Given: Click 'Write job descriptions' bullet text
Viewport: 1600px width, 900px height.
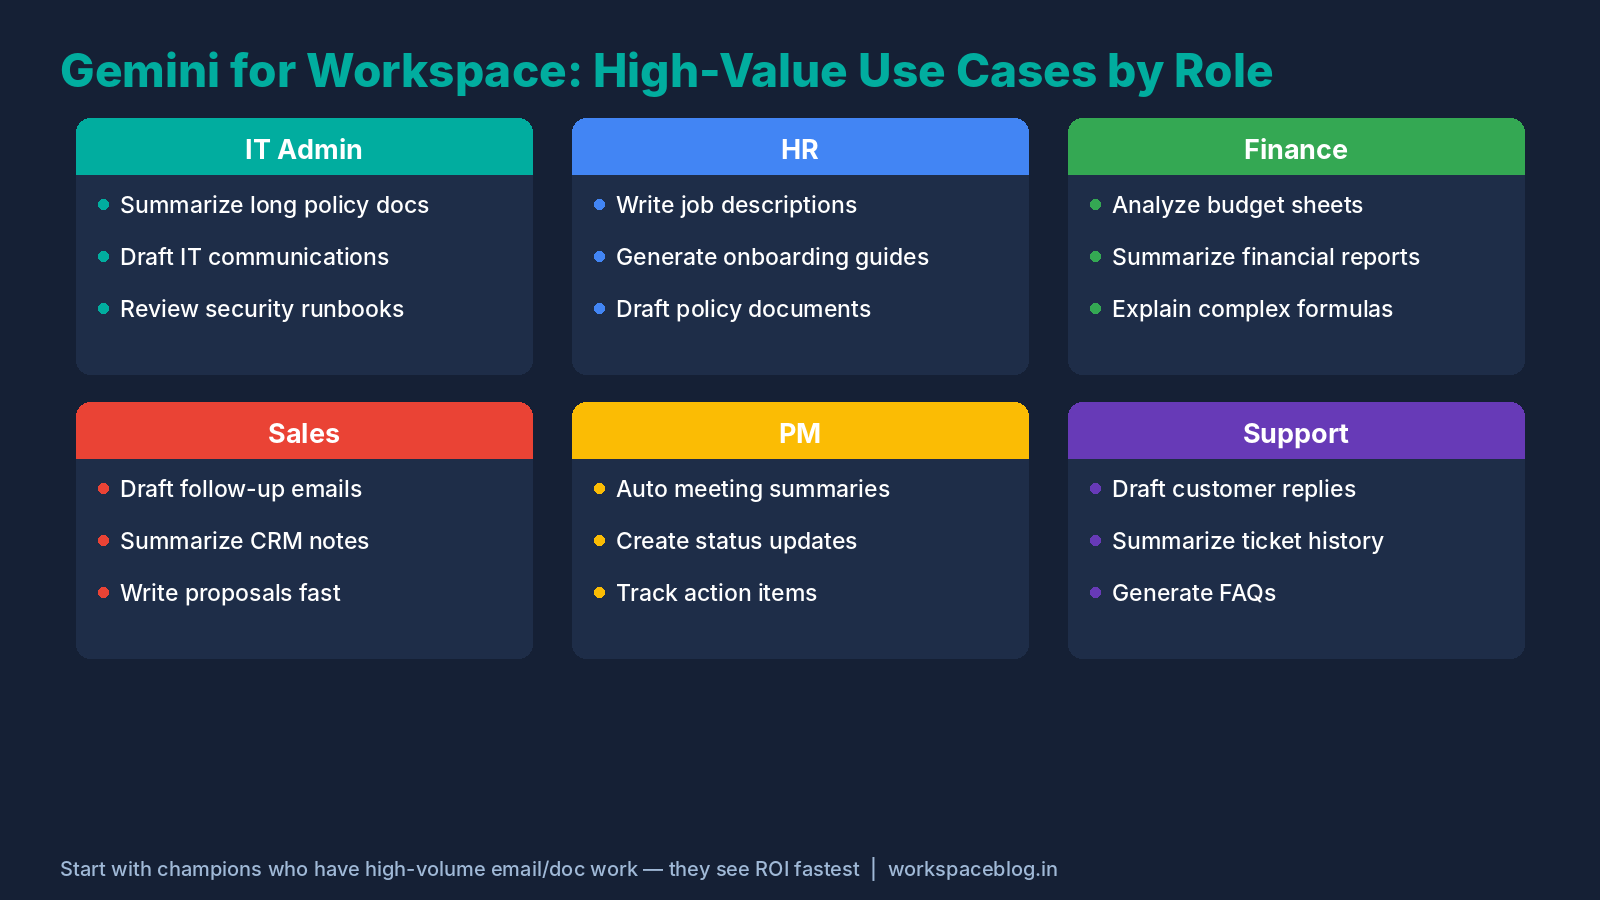Looking at the screenshot, I should point(736,205).
